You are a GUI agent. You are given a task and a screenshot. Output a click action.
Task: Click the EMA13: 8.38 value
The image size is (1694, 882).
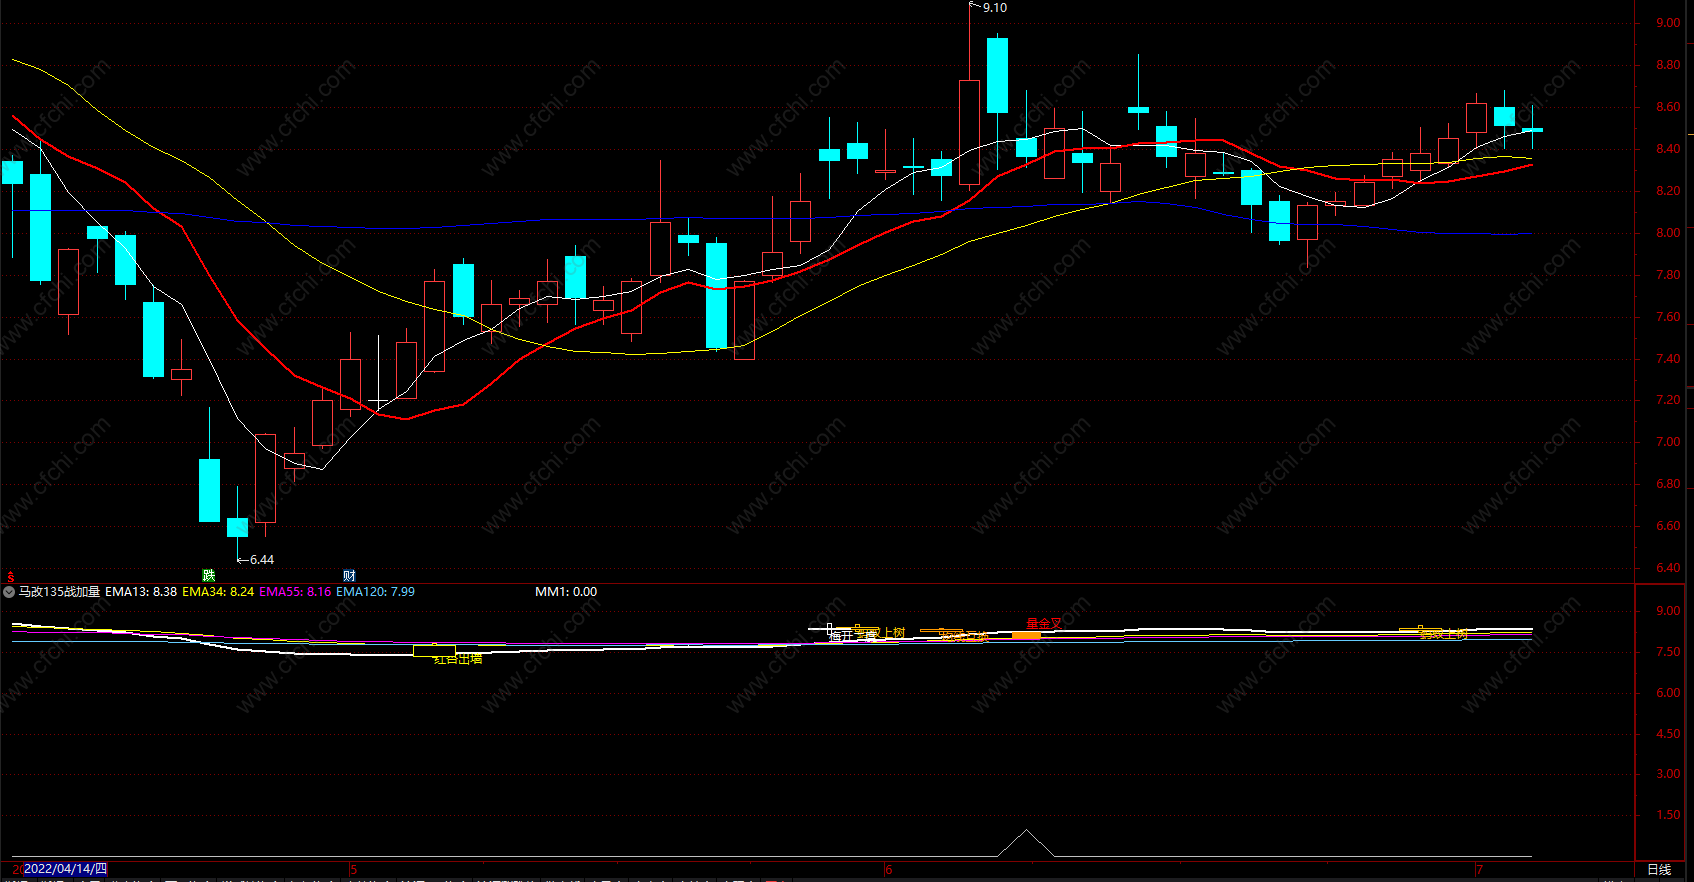coord(141,592)
